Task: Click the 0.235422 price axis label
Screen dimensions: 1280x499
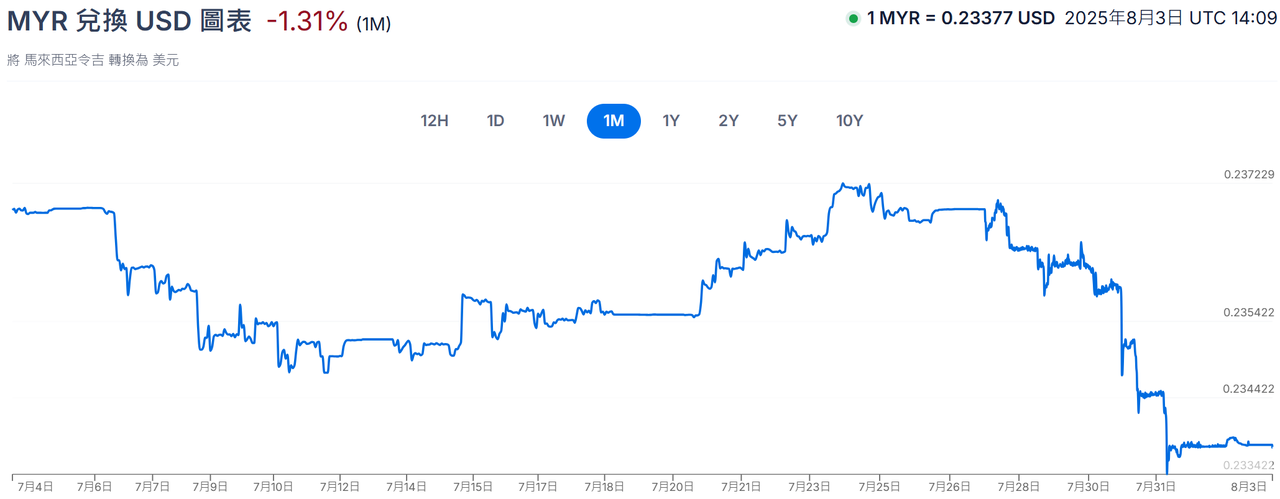Action: tap(1249, 313)
